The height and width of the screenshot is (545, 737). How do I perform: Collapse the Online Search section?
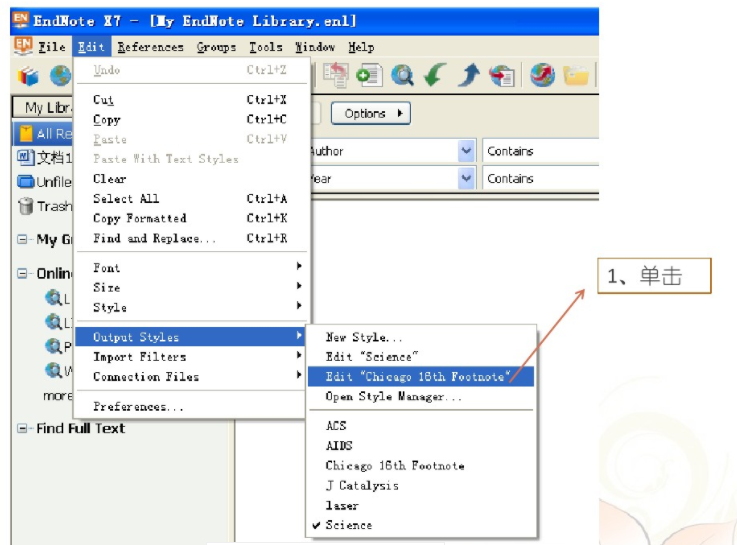pos(22,273)
